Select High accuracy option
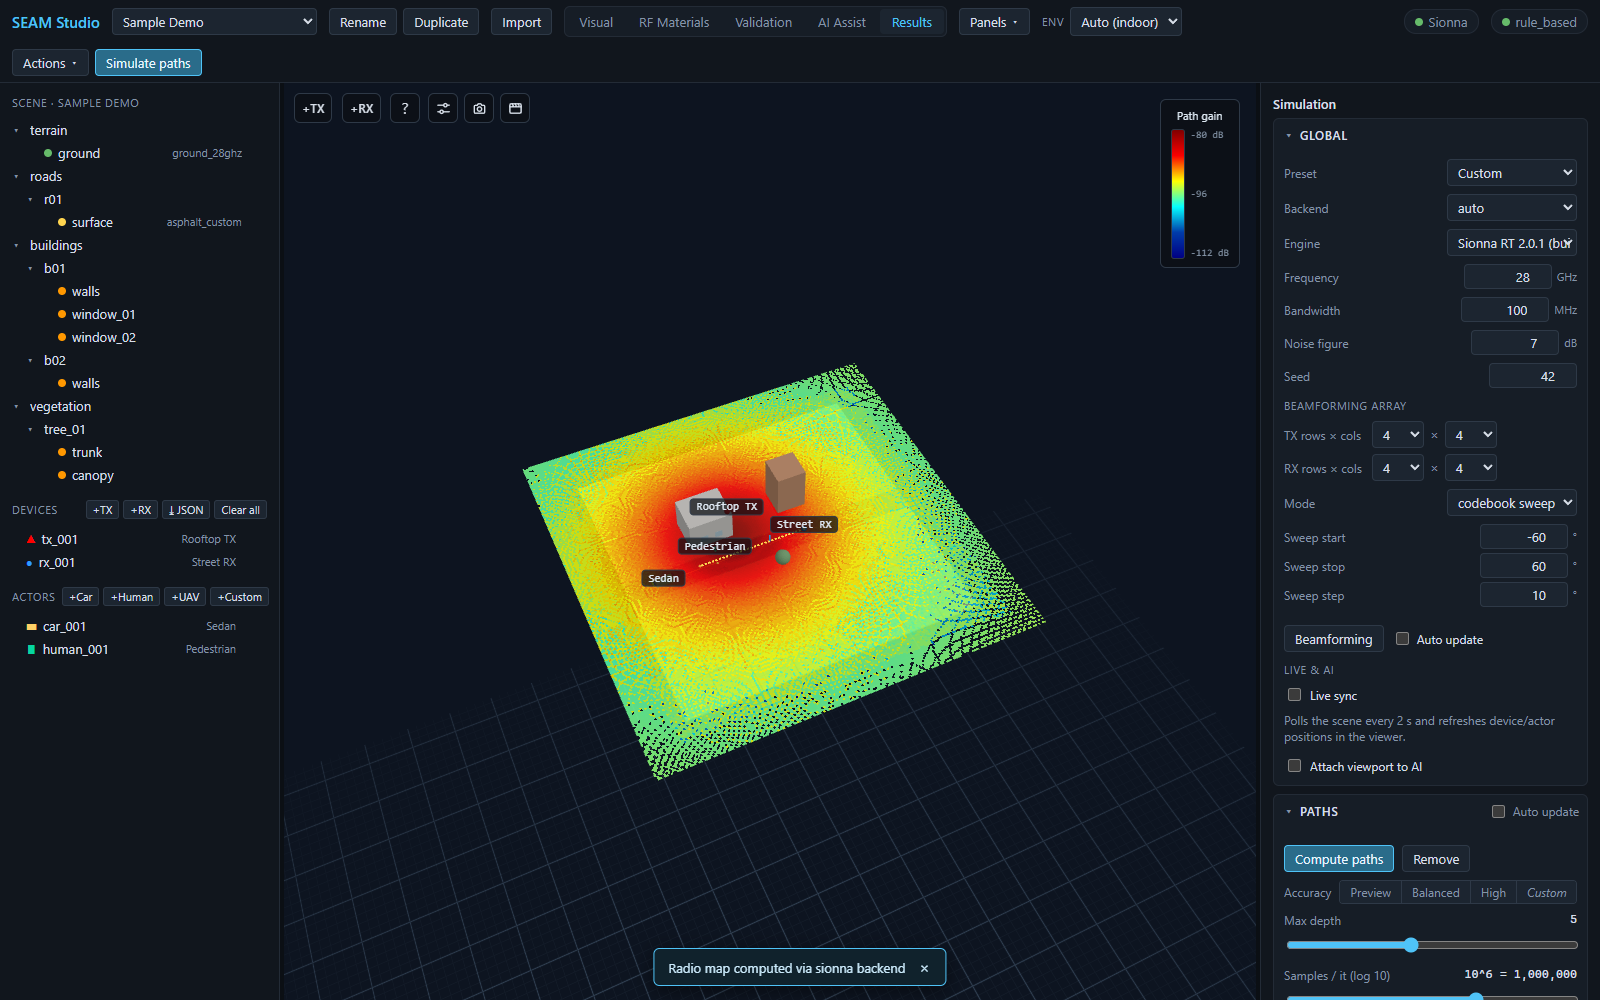1600x1000 pixels. click(x=1493, y=893)
